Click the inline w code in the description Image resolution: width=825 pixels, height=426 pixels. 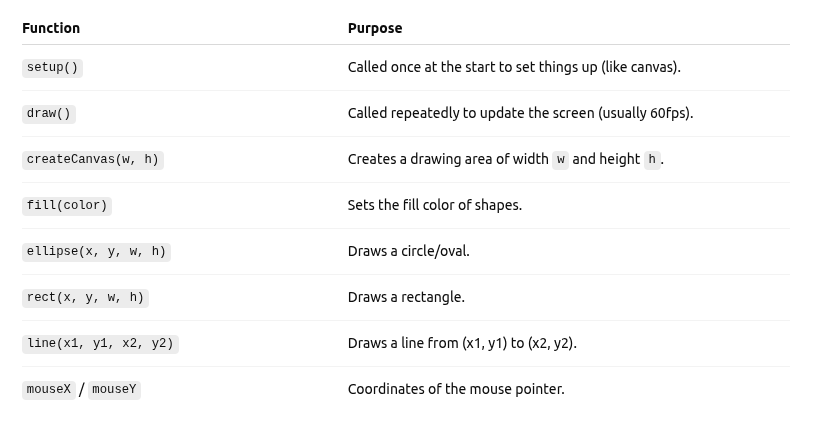[560, 160]
